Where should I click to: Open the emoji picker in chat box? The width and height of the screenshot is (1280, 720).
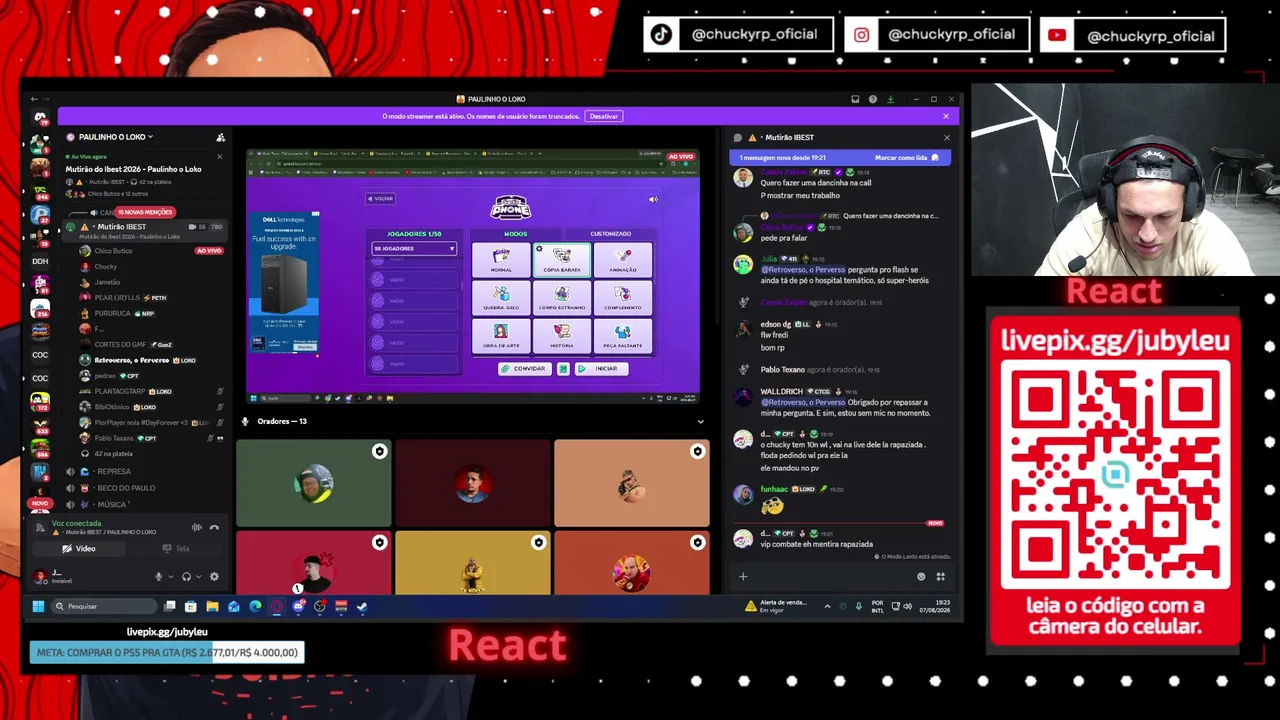(x=921, y=577)
